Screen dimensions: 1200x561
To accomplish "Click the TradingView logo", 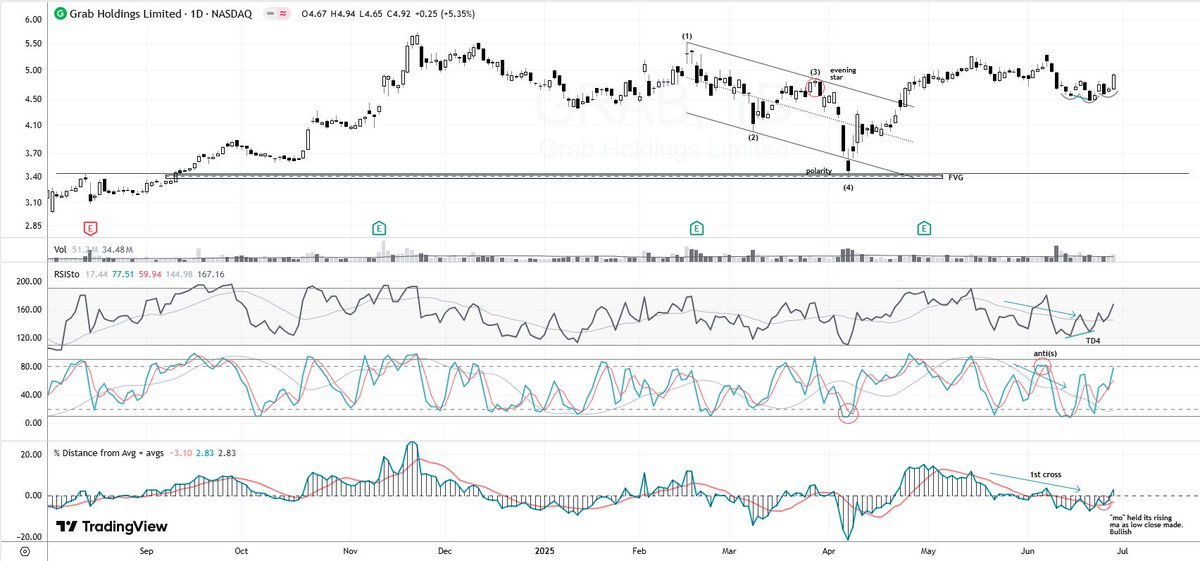I will click(111, 526).
